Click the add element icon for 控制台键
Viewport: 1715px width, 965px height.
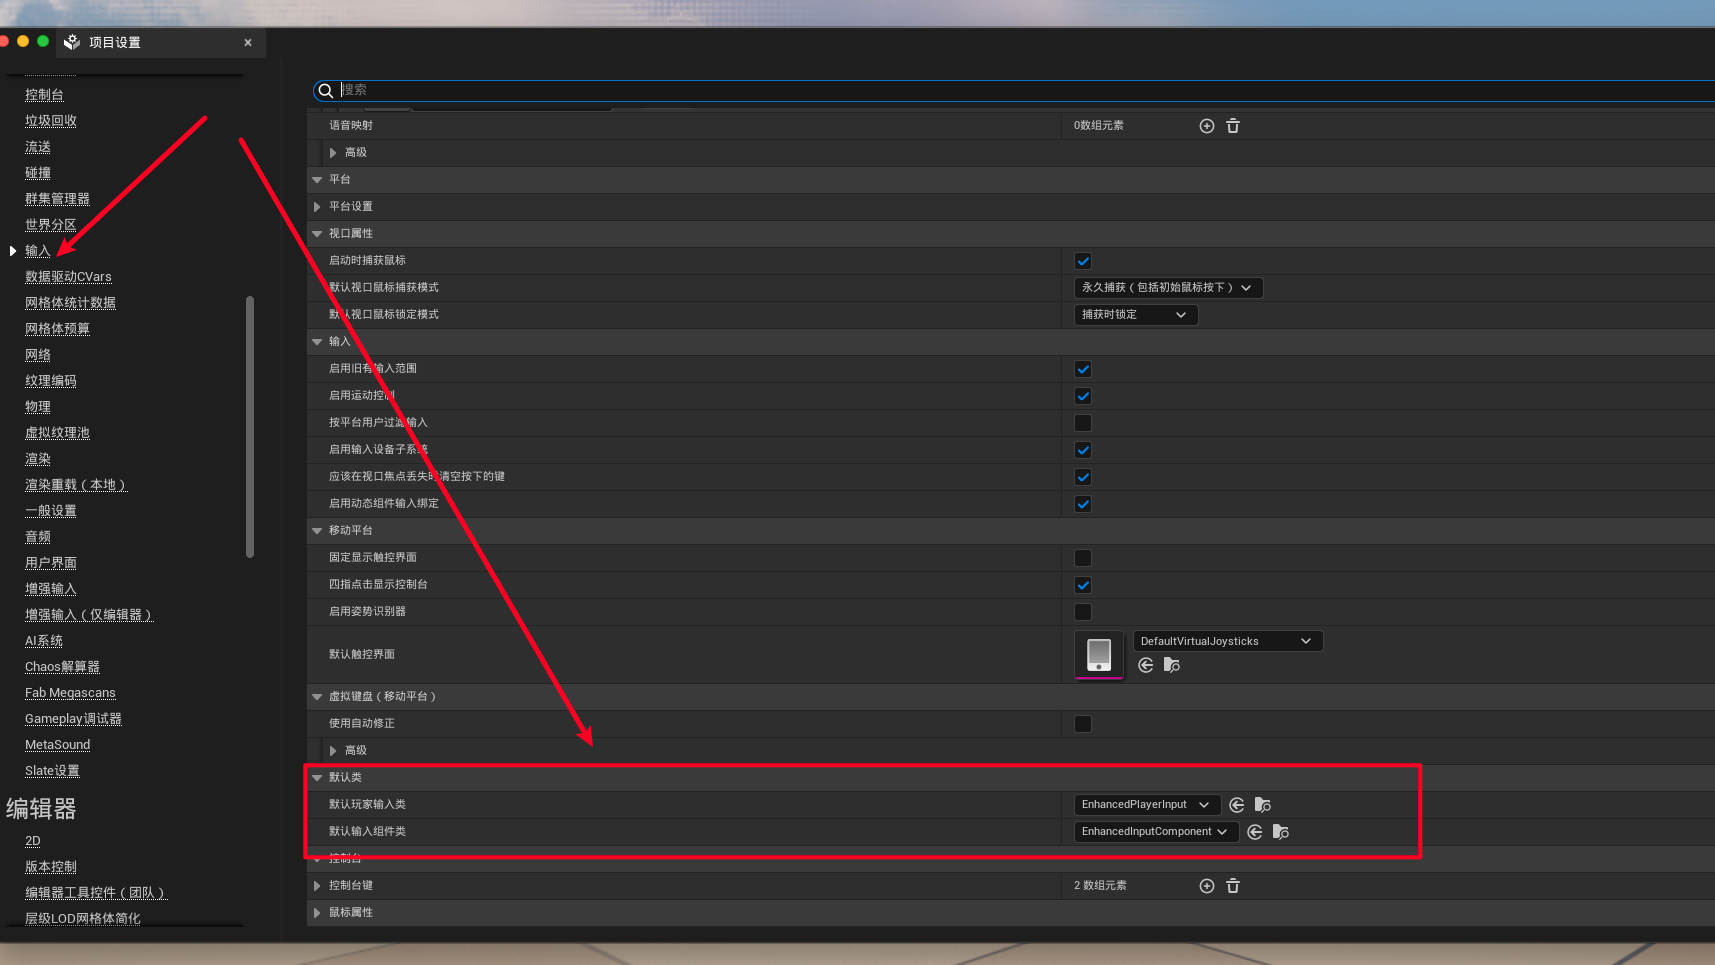[x=1206, y=886]
